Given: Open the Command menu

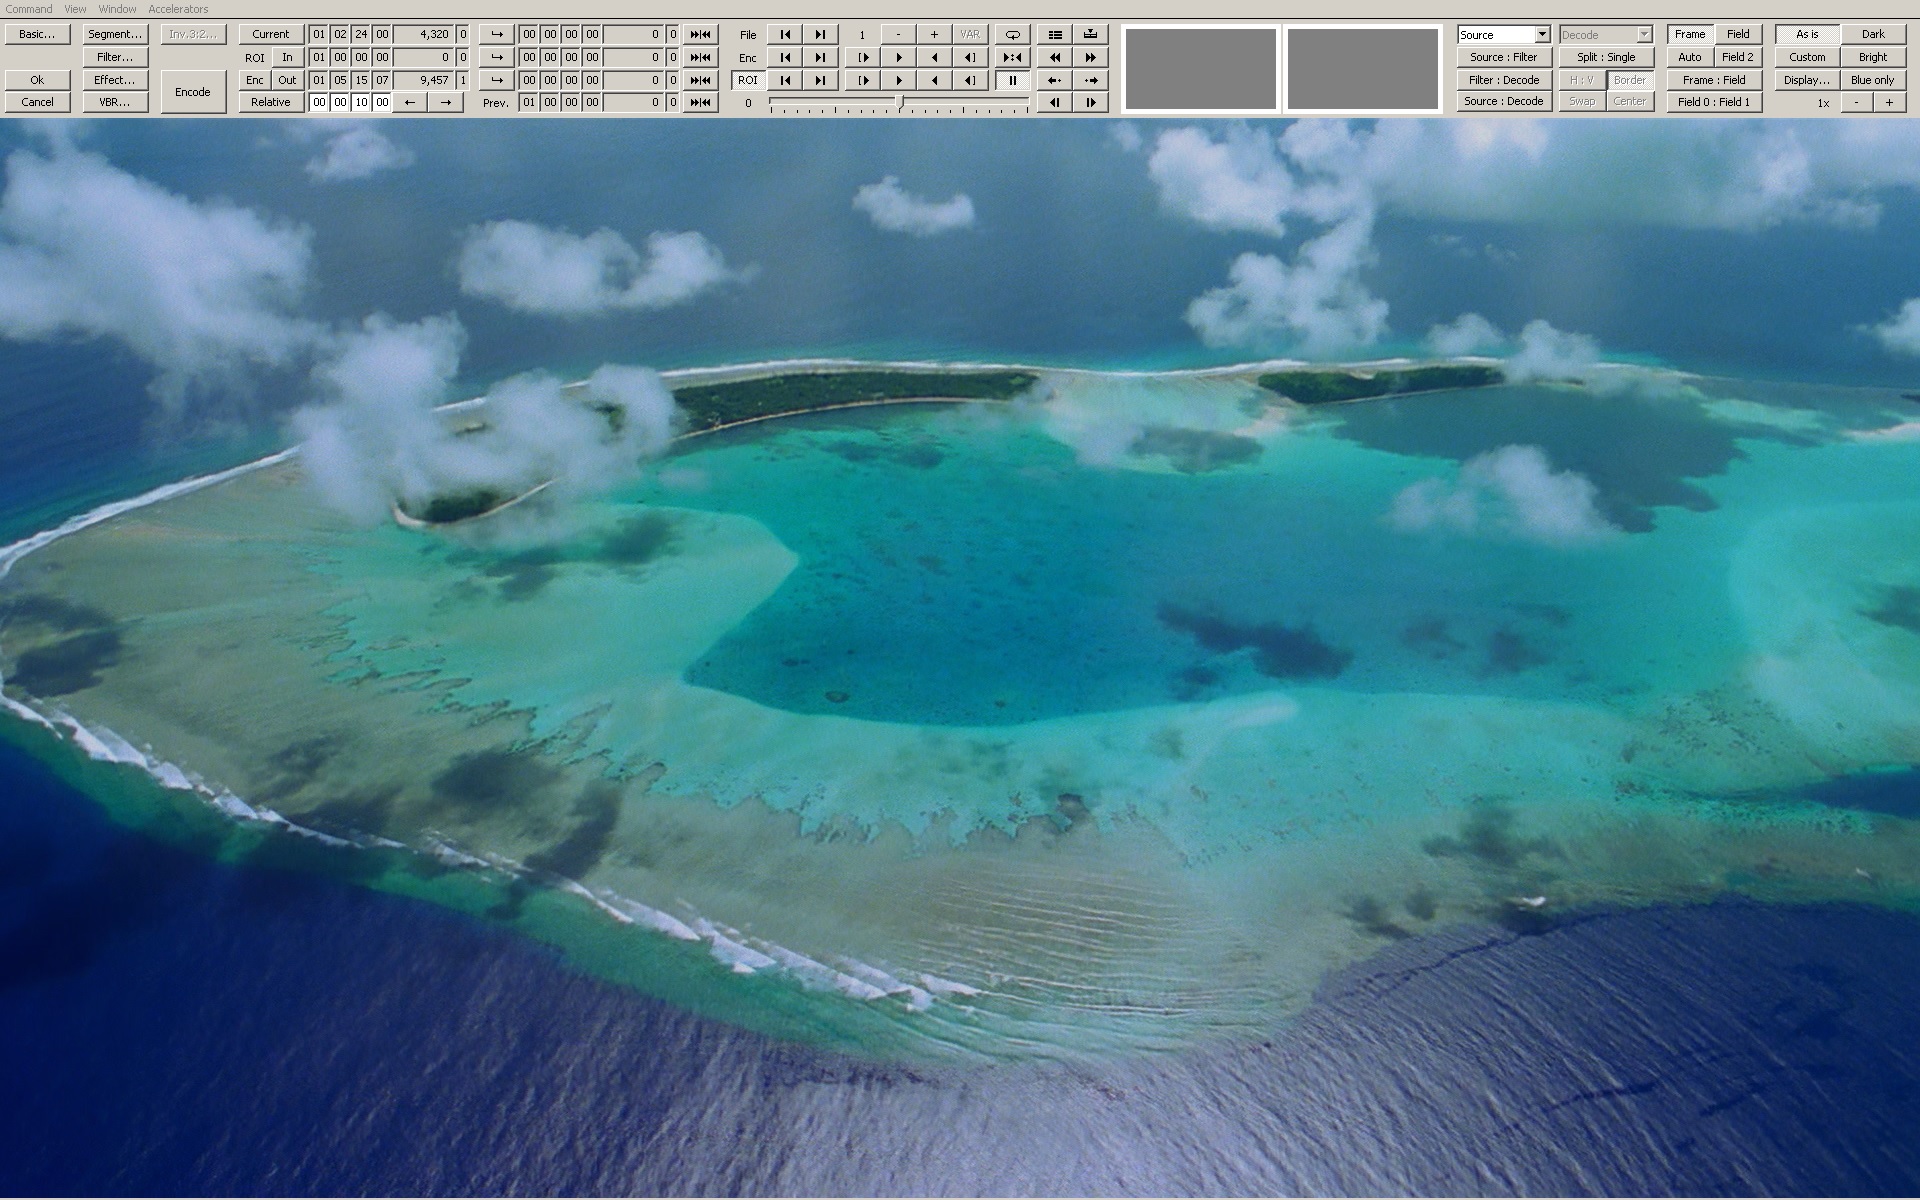Looking at the screenshot, I should click(x=29, y=9).
